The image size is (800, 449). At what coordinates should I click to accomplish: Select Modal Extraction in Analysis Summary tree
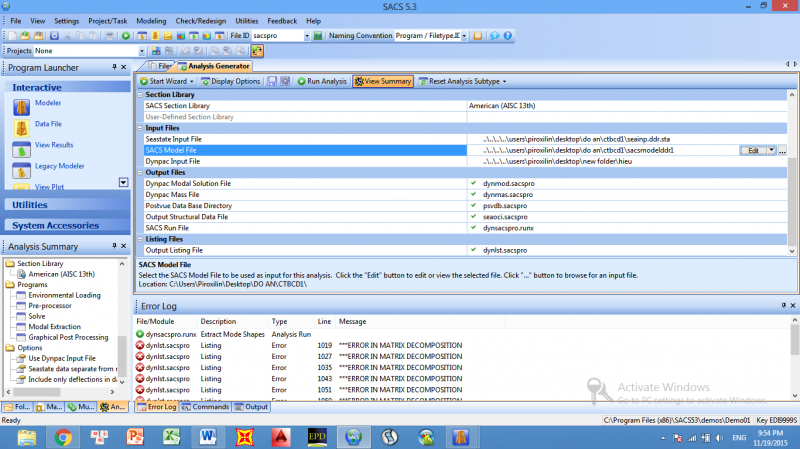tap(55, 327)
